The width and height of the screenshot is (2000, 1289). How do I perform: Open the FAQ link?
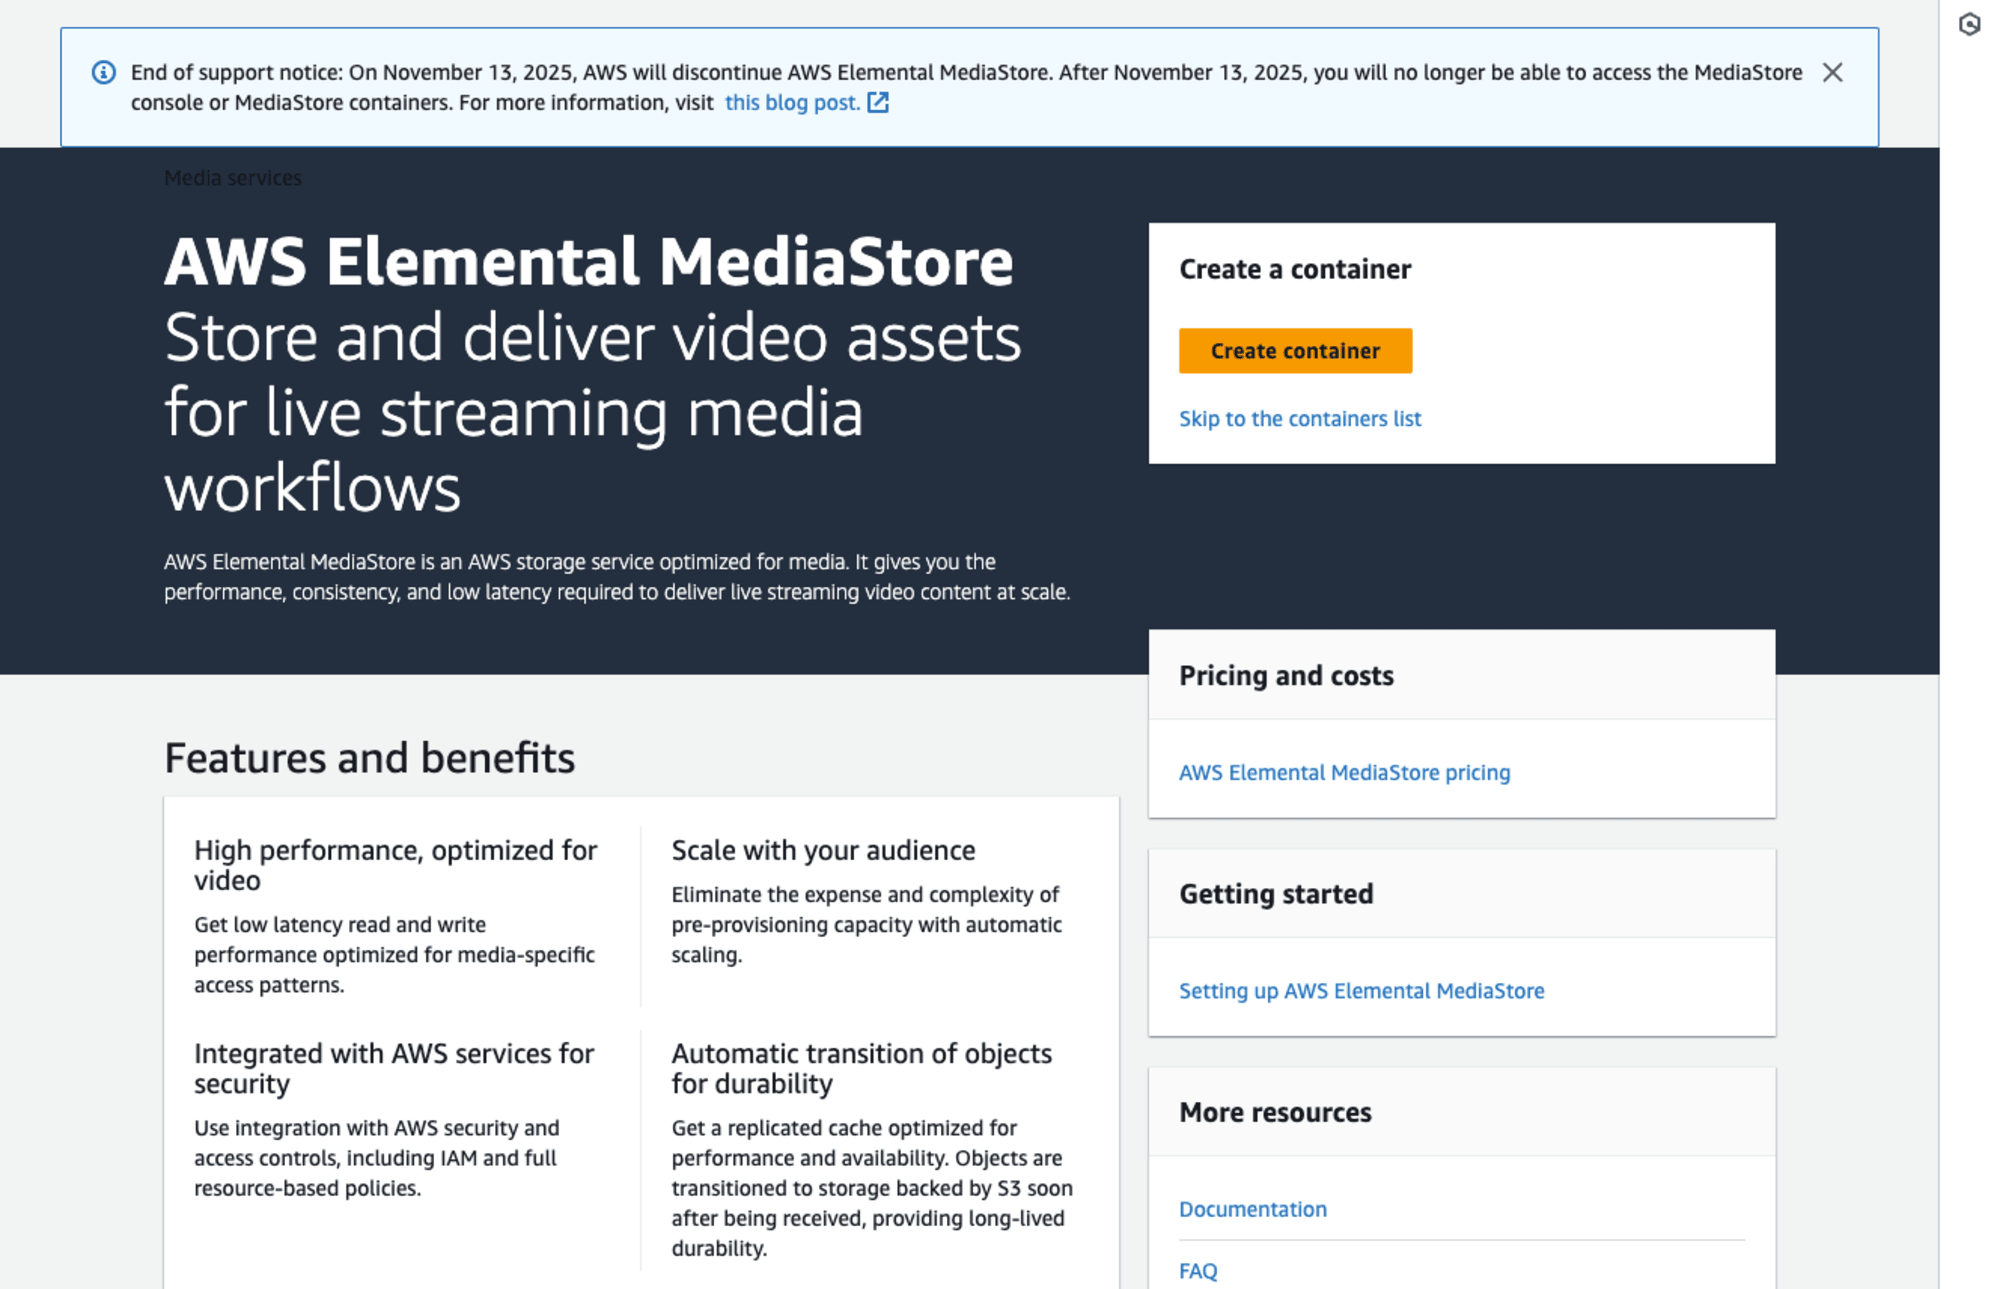point(1198,1270)
